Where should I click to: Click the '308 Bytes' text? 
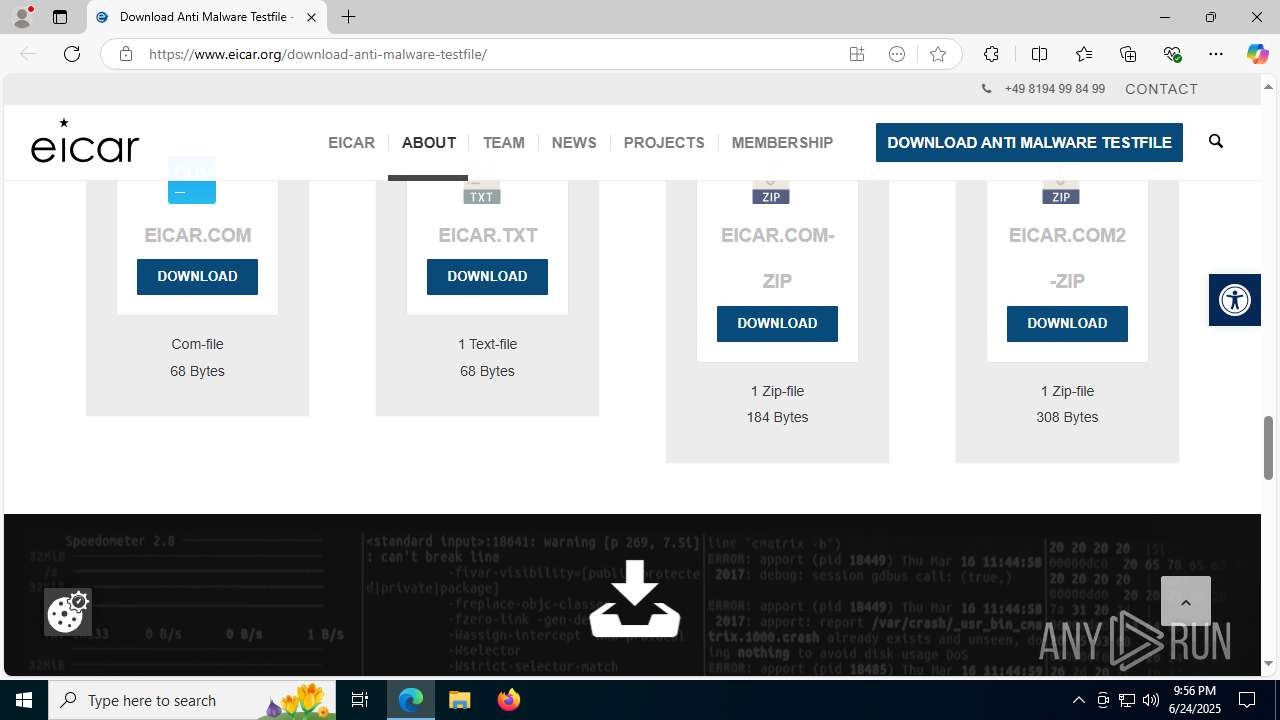1067,417
